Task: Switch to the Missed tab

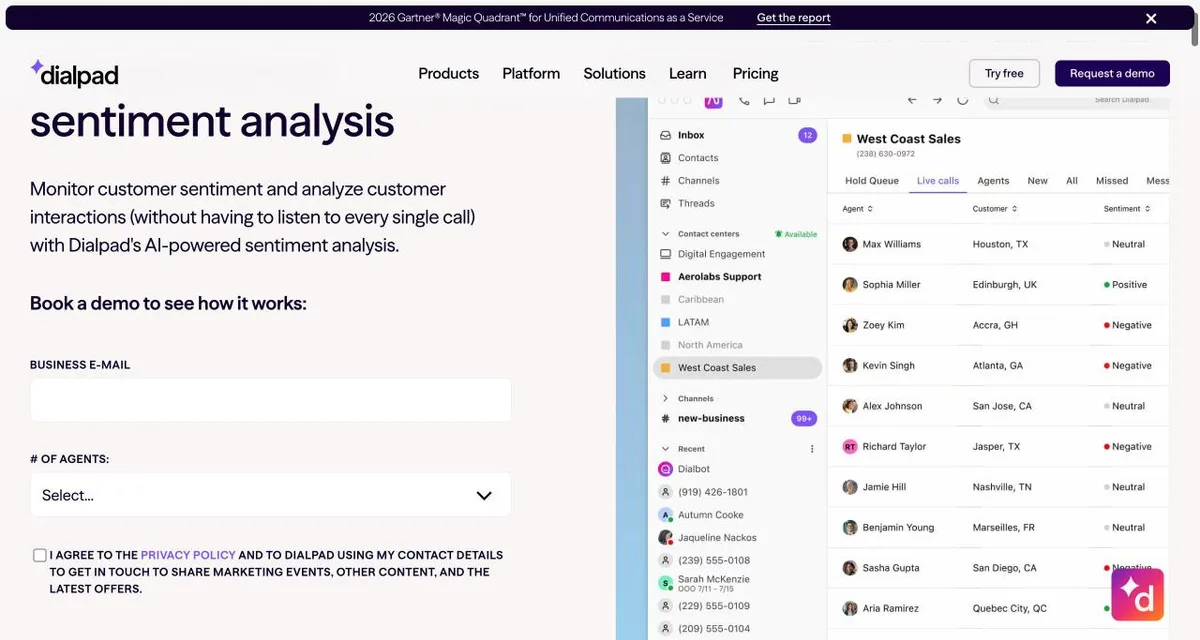Action: point(1112,181)
